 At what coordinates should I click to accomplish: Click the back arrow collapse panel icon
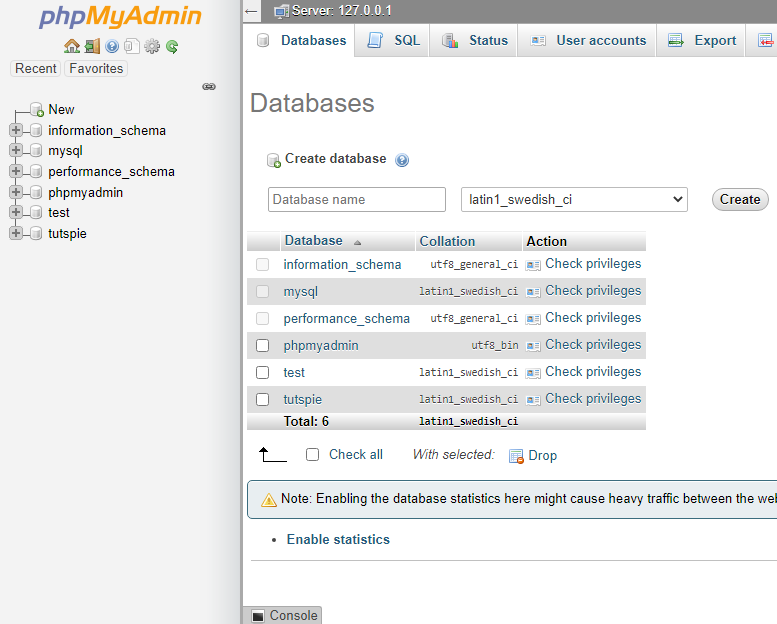(251, 11)
